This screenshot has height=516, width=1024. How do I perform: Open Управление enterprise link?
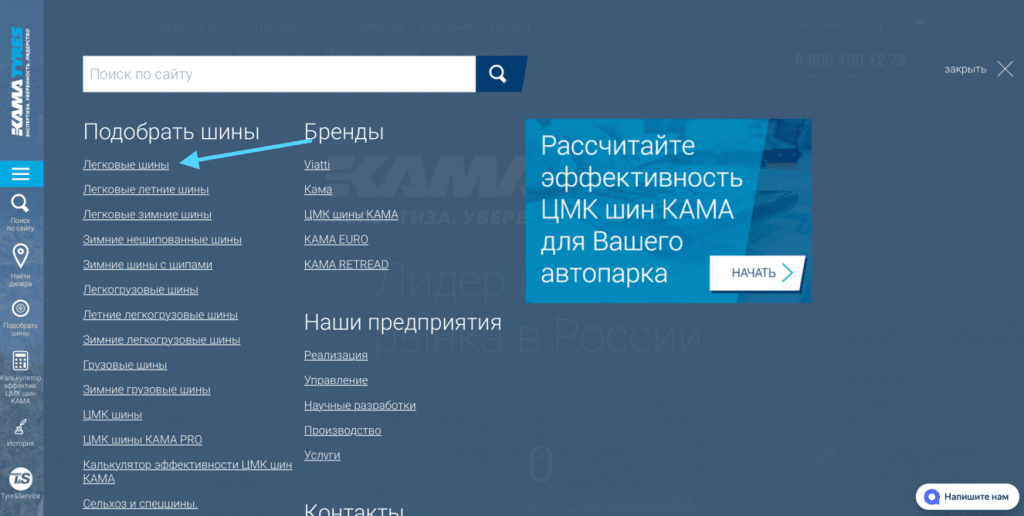coord(336,380)
